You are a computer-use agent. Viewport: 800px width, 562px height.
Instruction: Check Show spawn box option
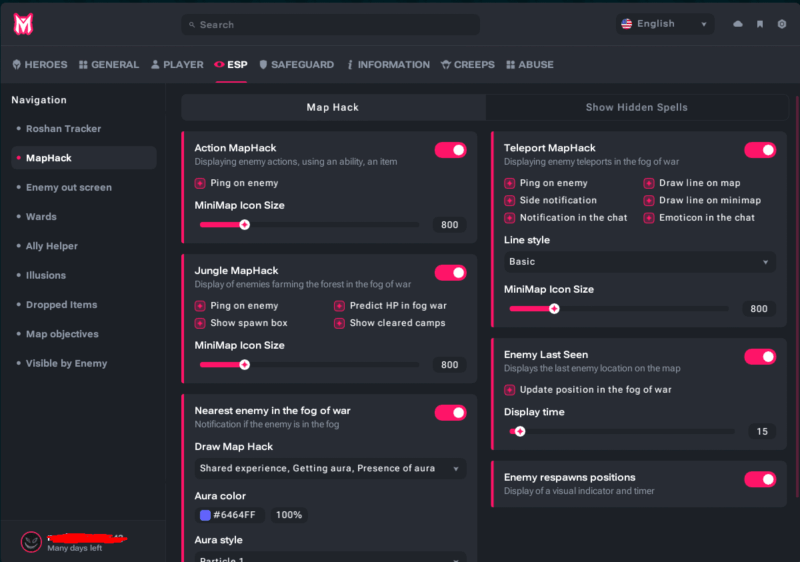coord(200,323)
